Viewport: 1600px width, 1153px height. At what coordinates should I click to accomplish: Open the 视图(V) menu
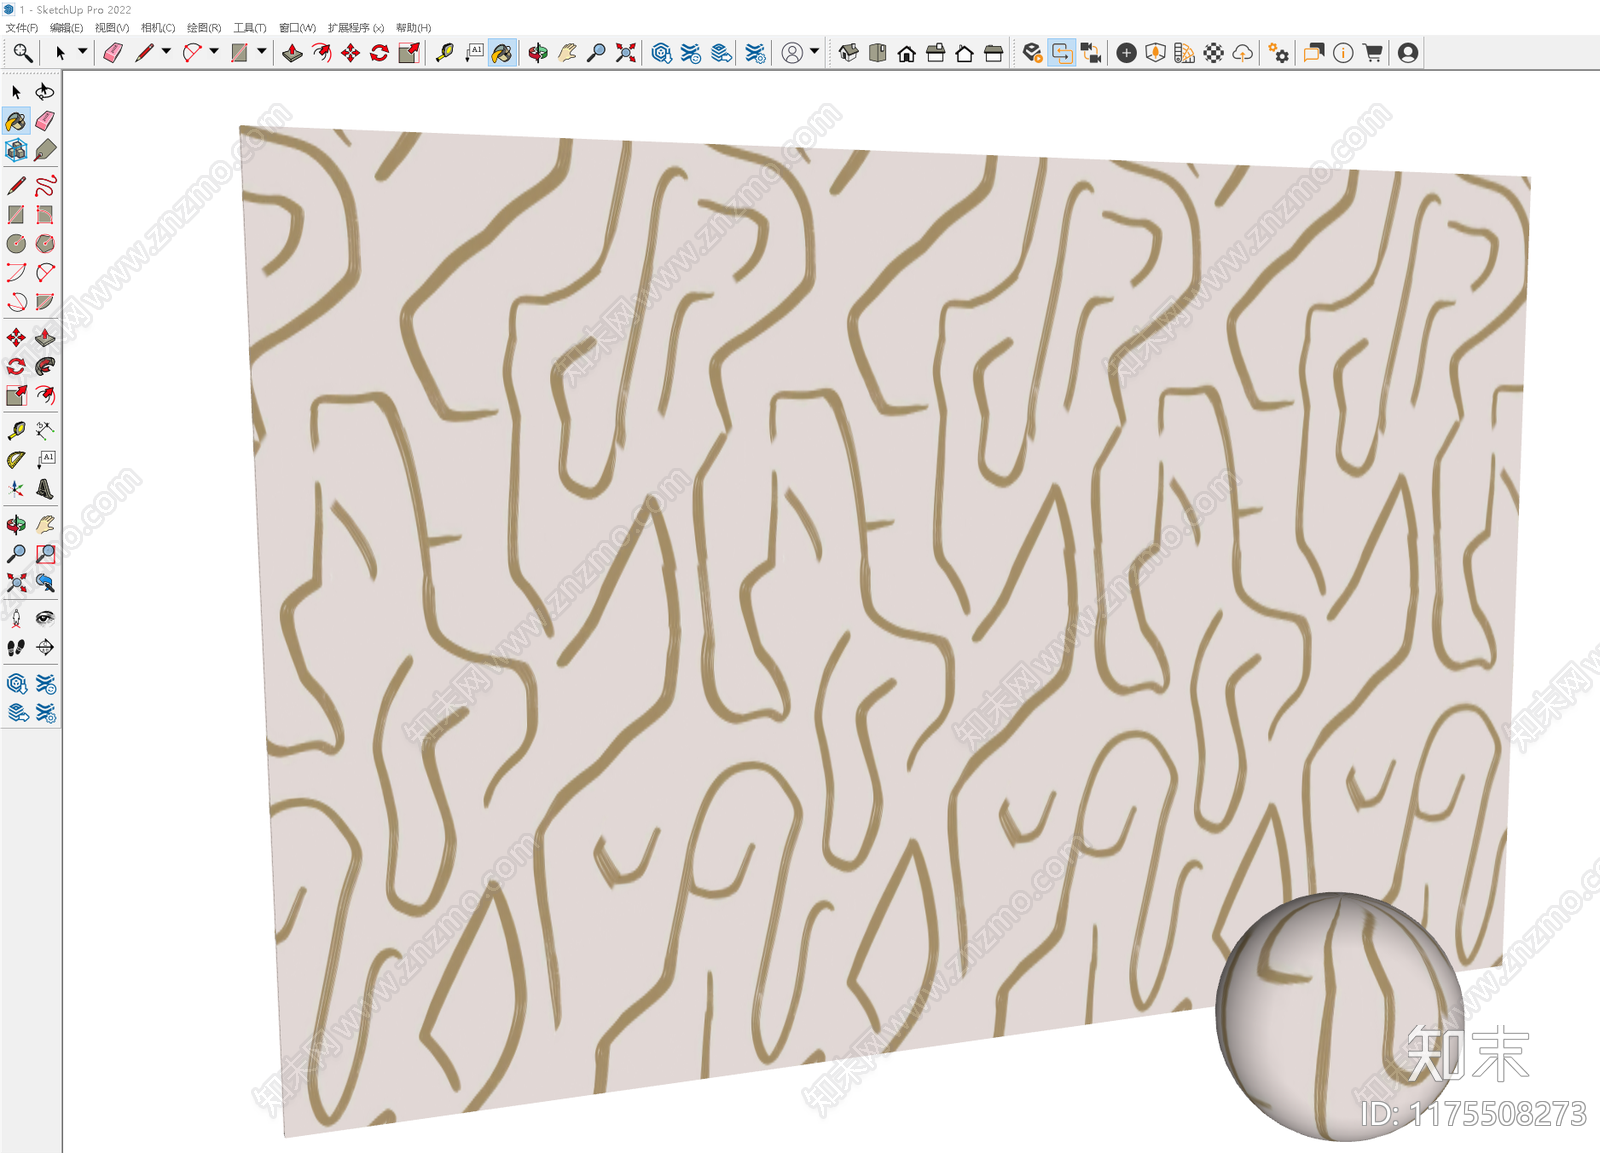112,28
